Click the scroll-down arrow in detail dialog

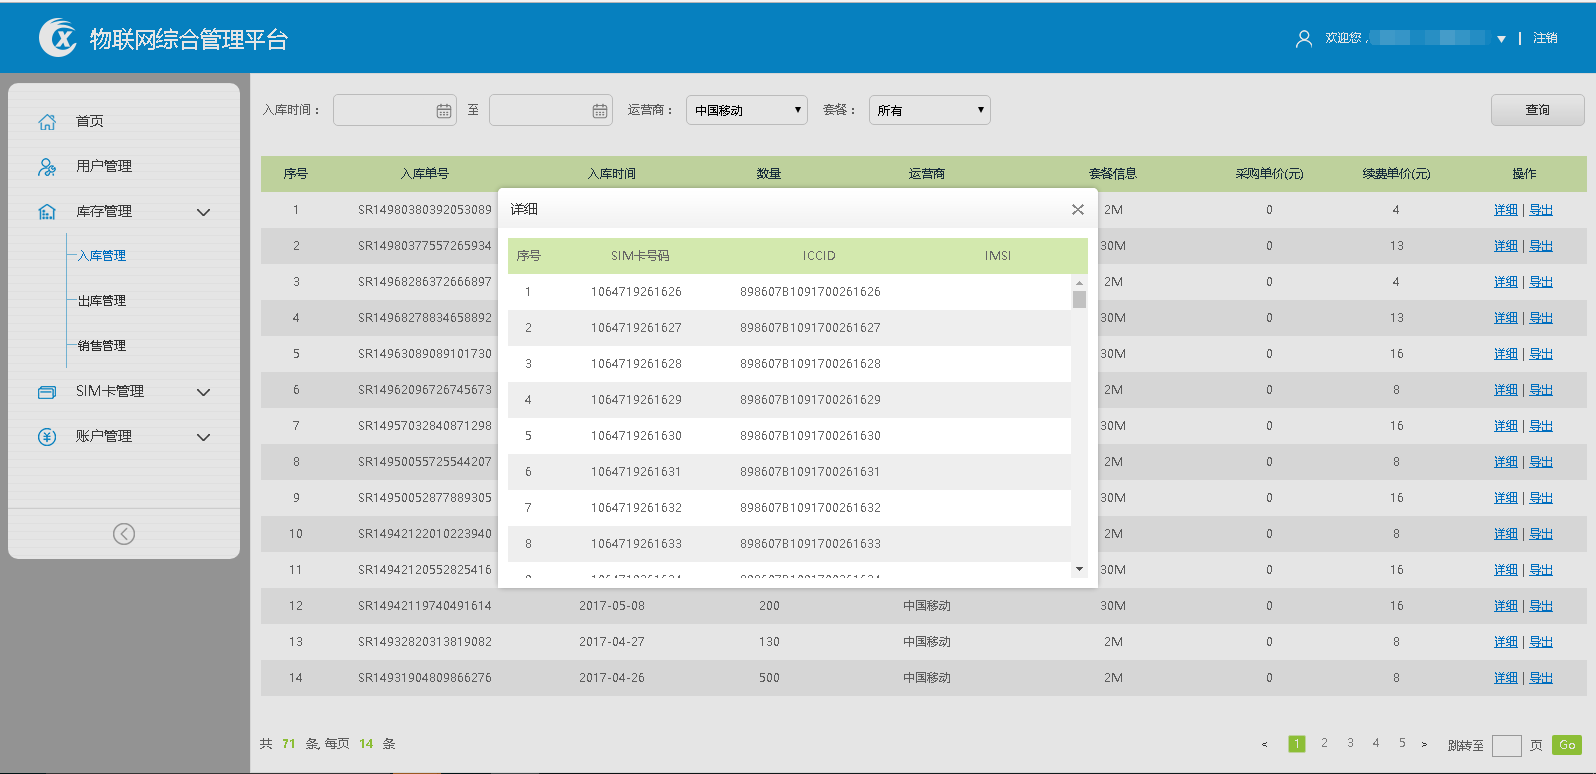point(1079,569)
